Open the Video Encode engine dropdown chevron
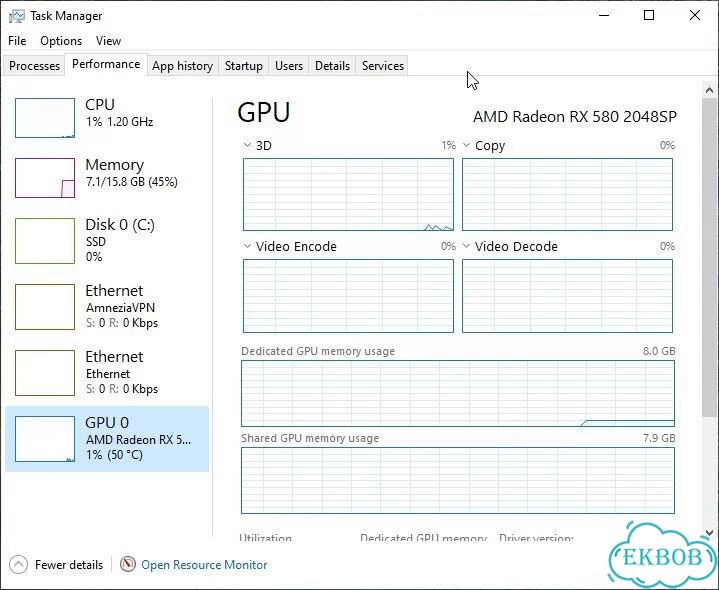Viewport: 719px width, 590px height. [x=247, y=246]
